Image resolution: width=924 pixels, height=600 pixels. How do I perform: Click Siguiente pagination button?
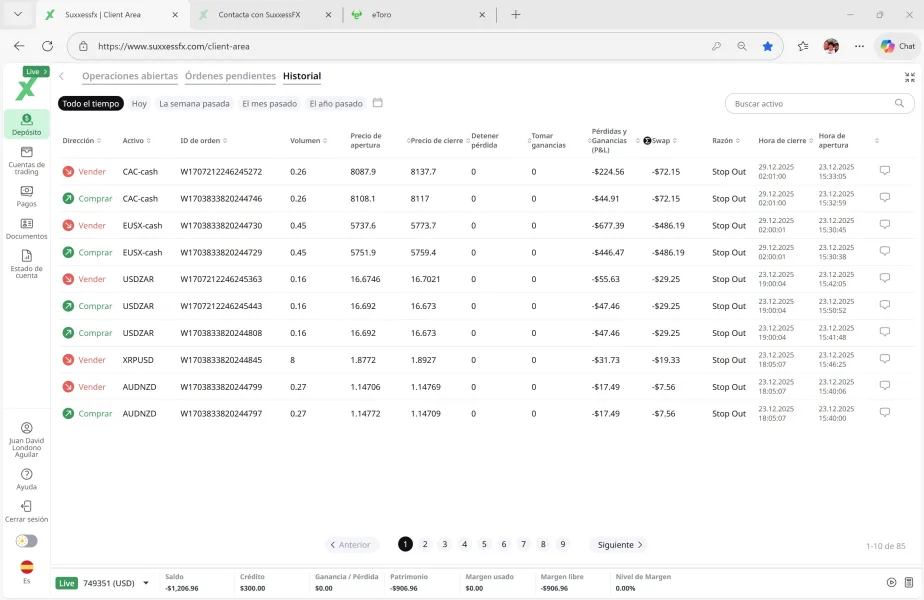tap(620, 545)
